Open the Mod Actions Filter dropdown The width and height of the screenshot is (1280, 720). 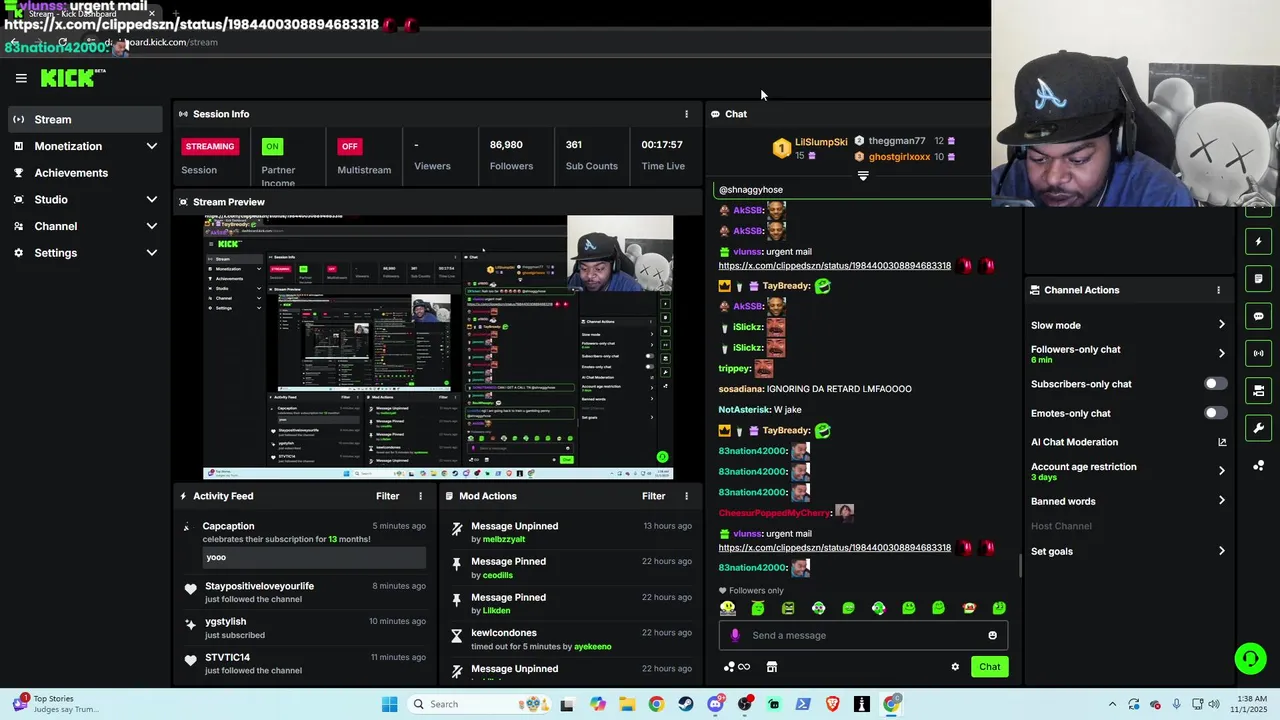(653, 496)
